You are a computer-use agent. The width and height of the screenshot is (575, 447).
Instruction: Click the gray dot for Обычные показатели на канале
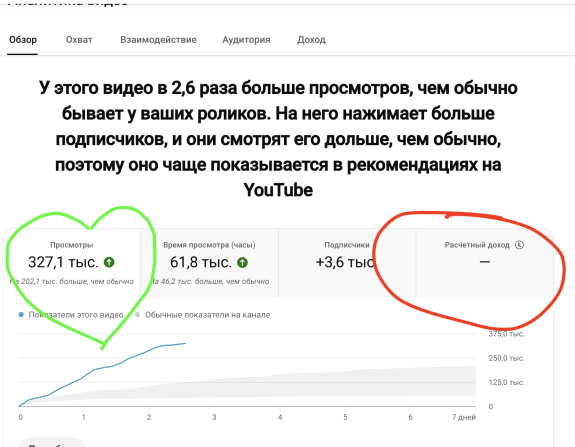[138, 315]
